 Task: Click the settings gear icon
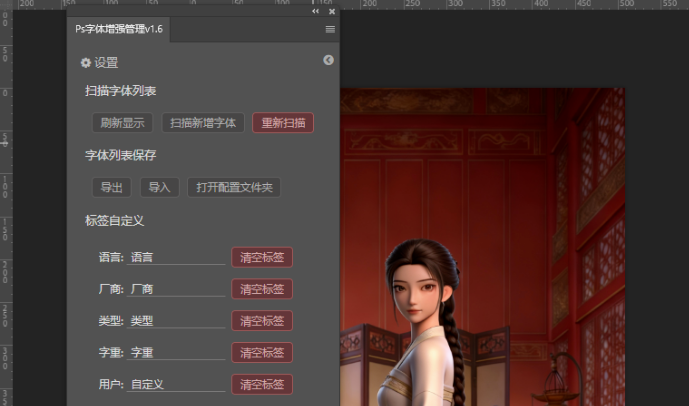pyautogui.click(x=86, y=63)
